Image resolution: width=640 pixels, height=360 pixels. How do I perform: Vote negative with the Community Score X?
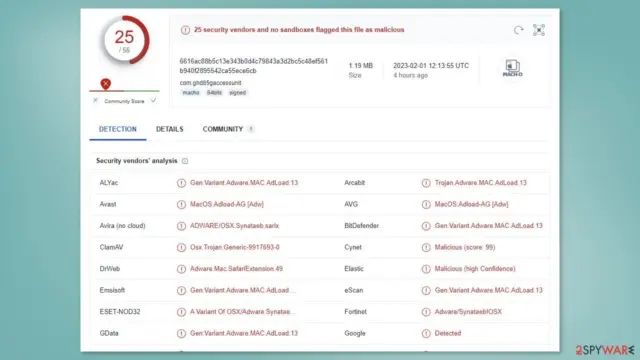[x=96, y=100]
